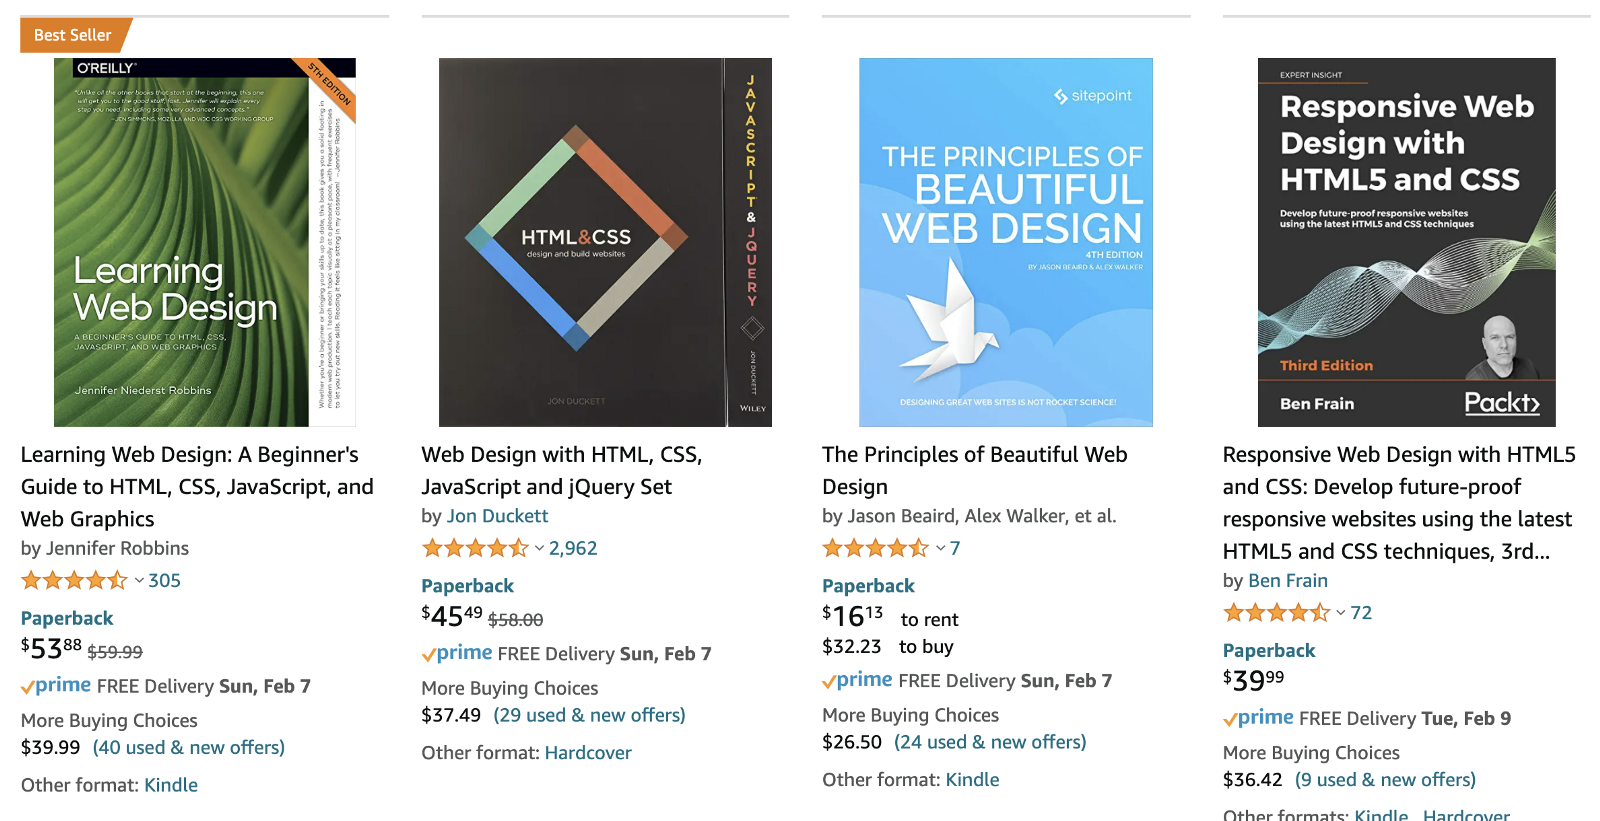Open the title of The Principles of Beautiful Web Design
The image size is (1600, 821).
click(974, 470)
